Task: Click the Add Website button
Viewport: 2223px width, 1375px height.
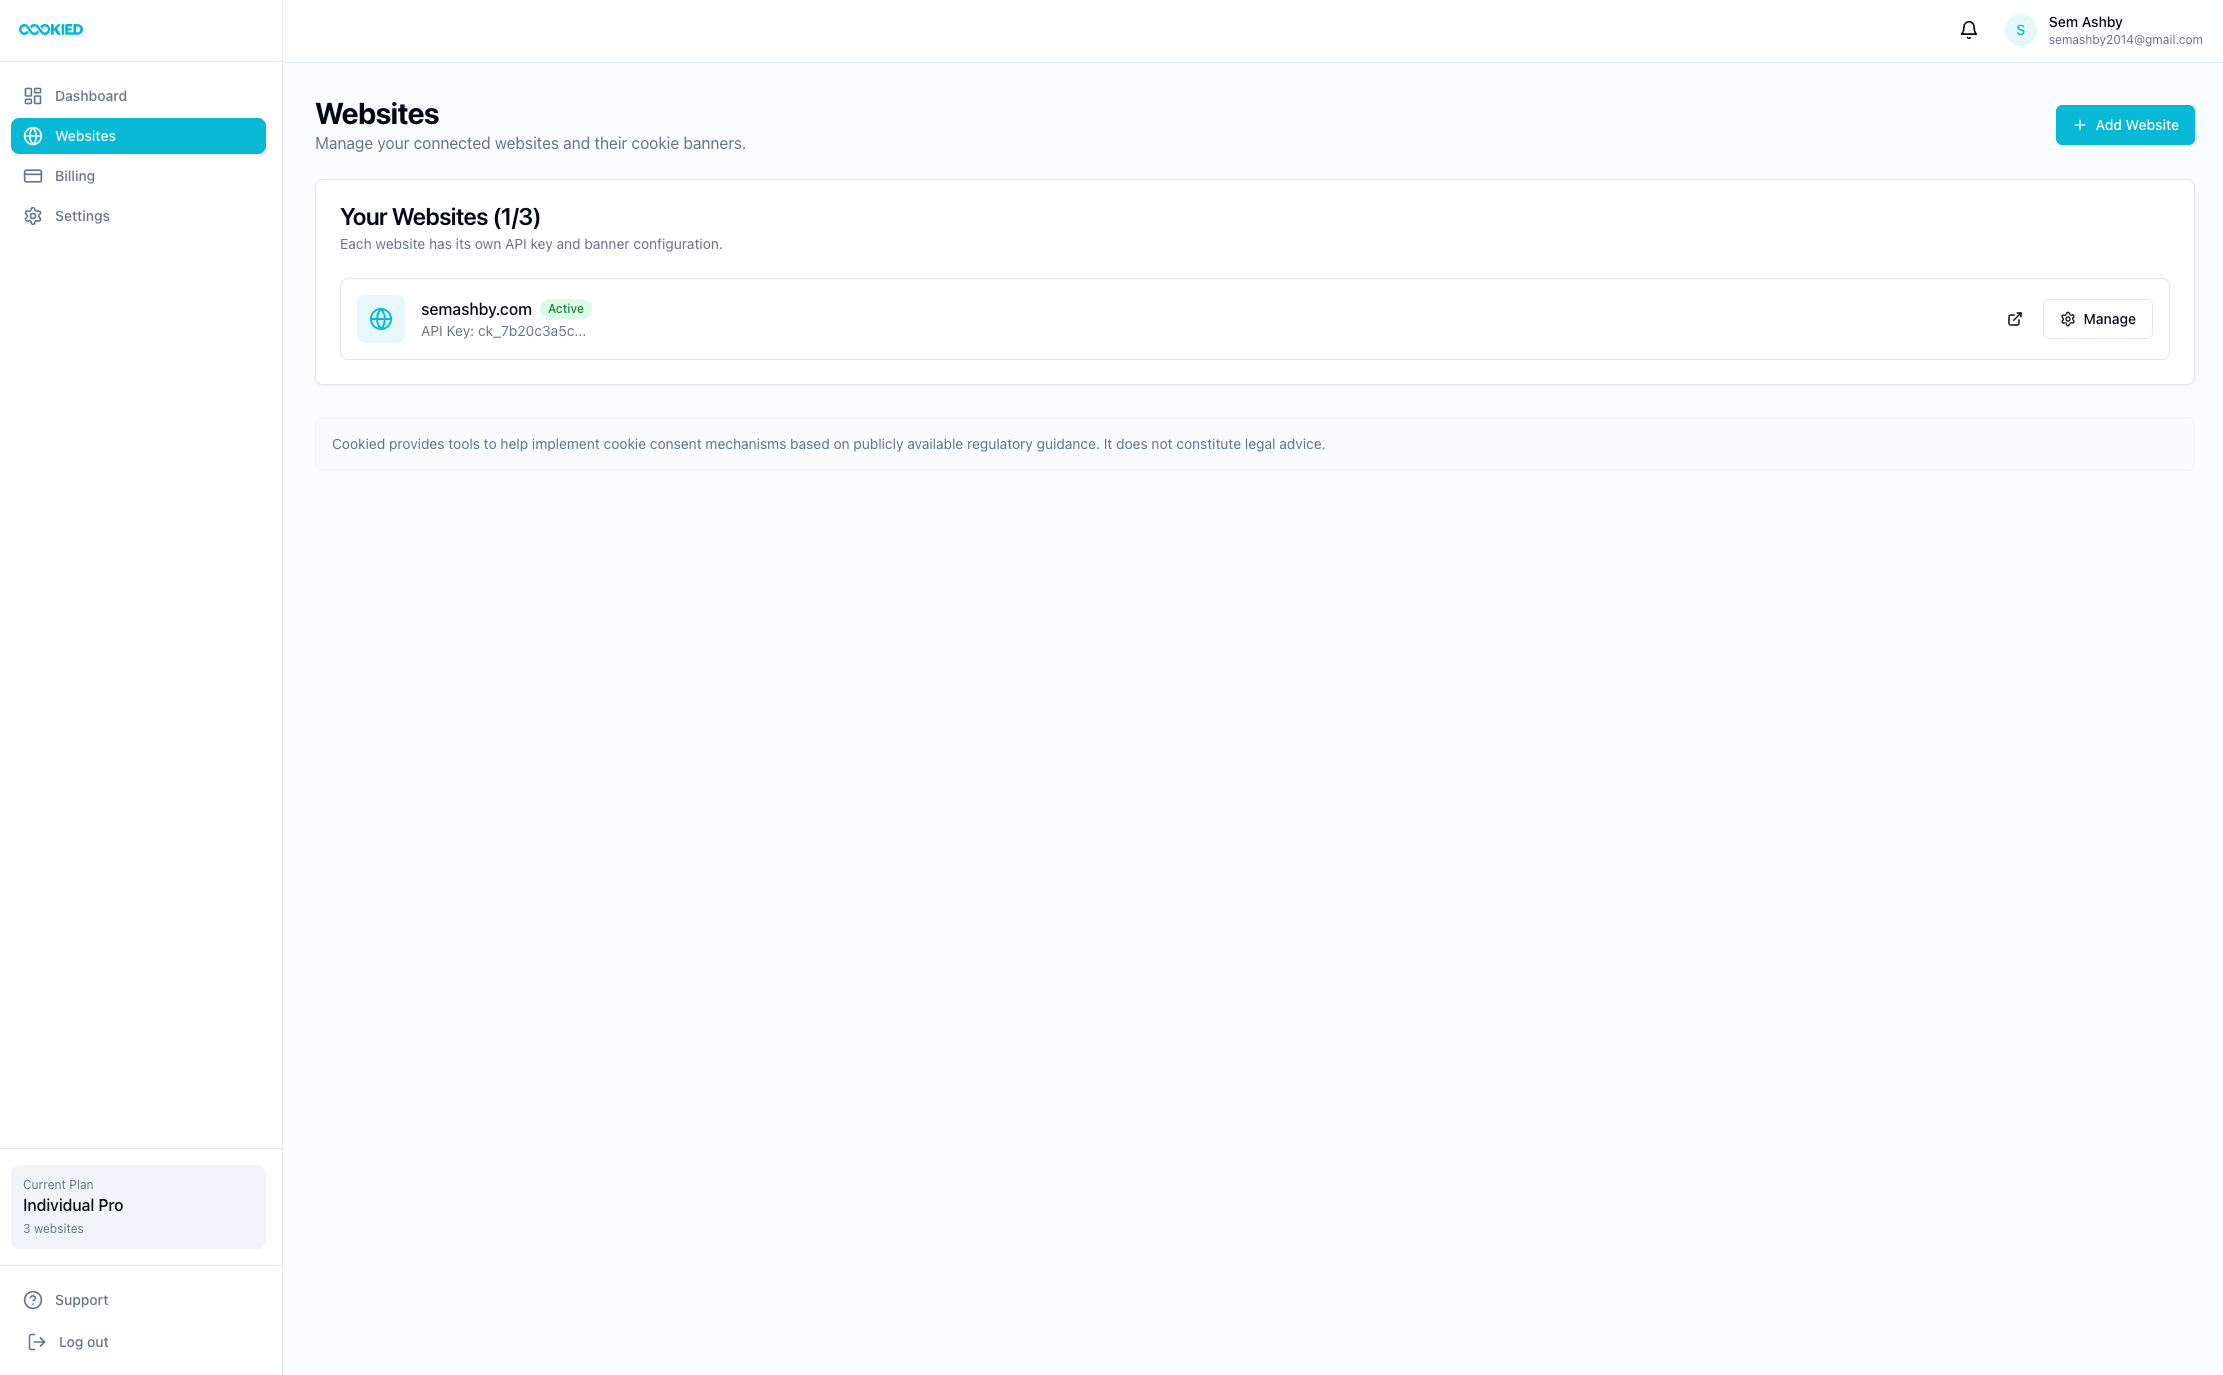Action: pyautogui.click(x=2125, y=124)
